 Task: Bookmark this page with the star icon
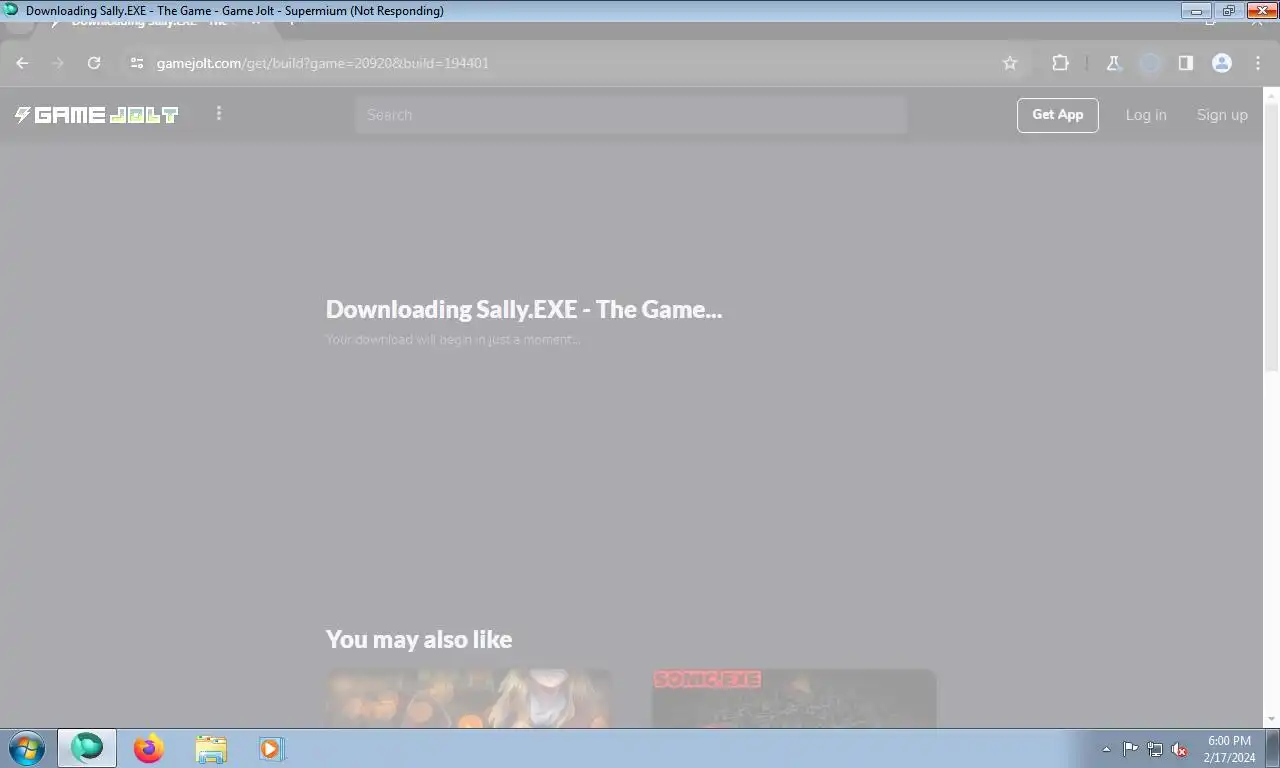tap(1010, 63)
